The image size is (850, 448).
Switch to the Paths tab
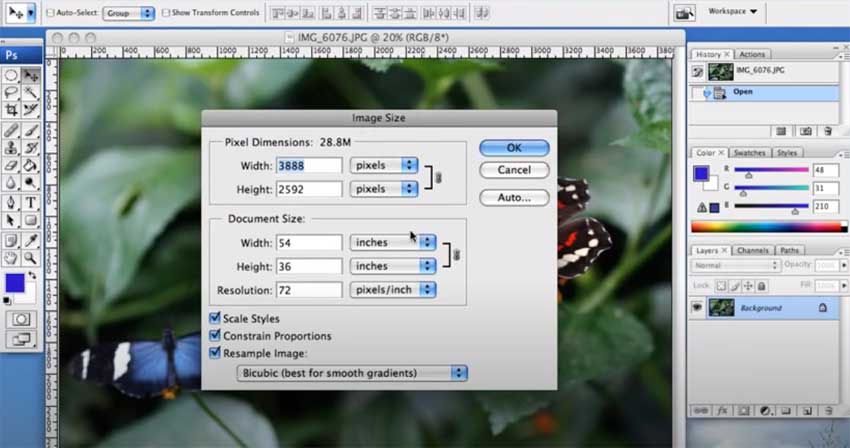(789, 251)
